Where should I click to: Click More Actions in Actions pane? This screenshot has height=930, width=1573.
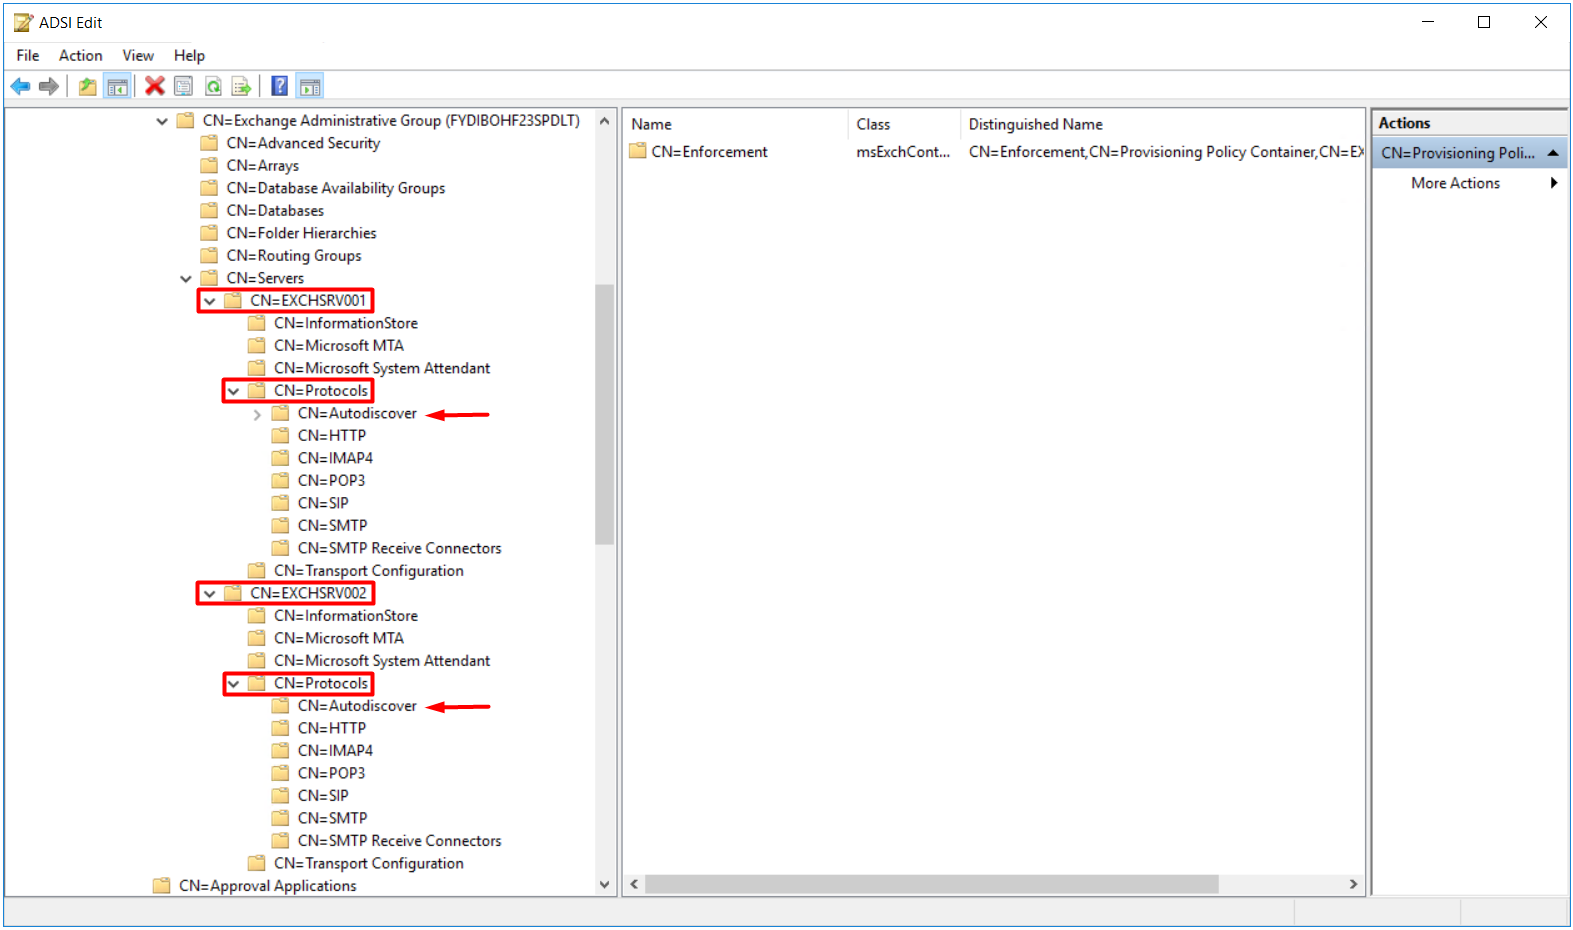click(1455, 183)
